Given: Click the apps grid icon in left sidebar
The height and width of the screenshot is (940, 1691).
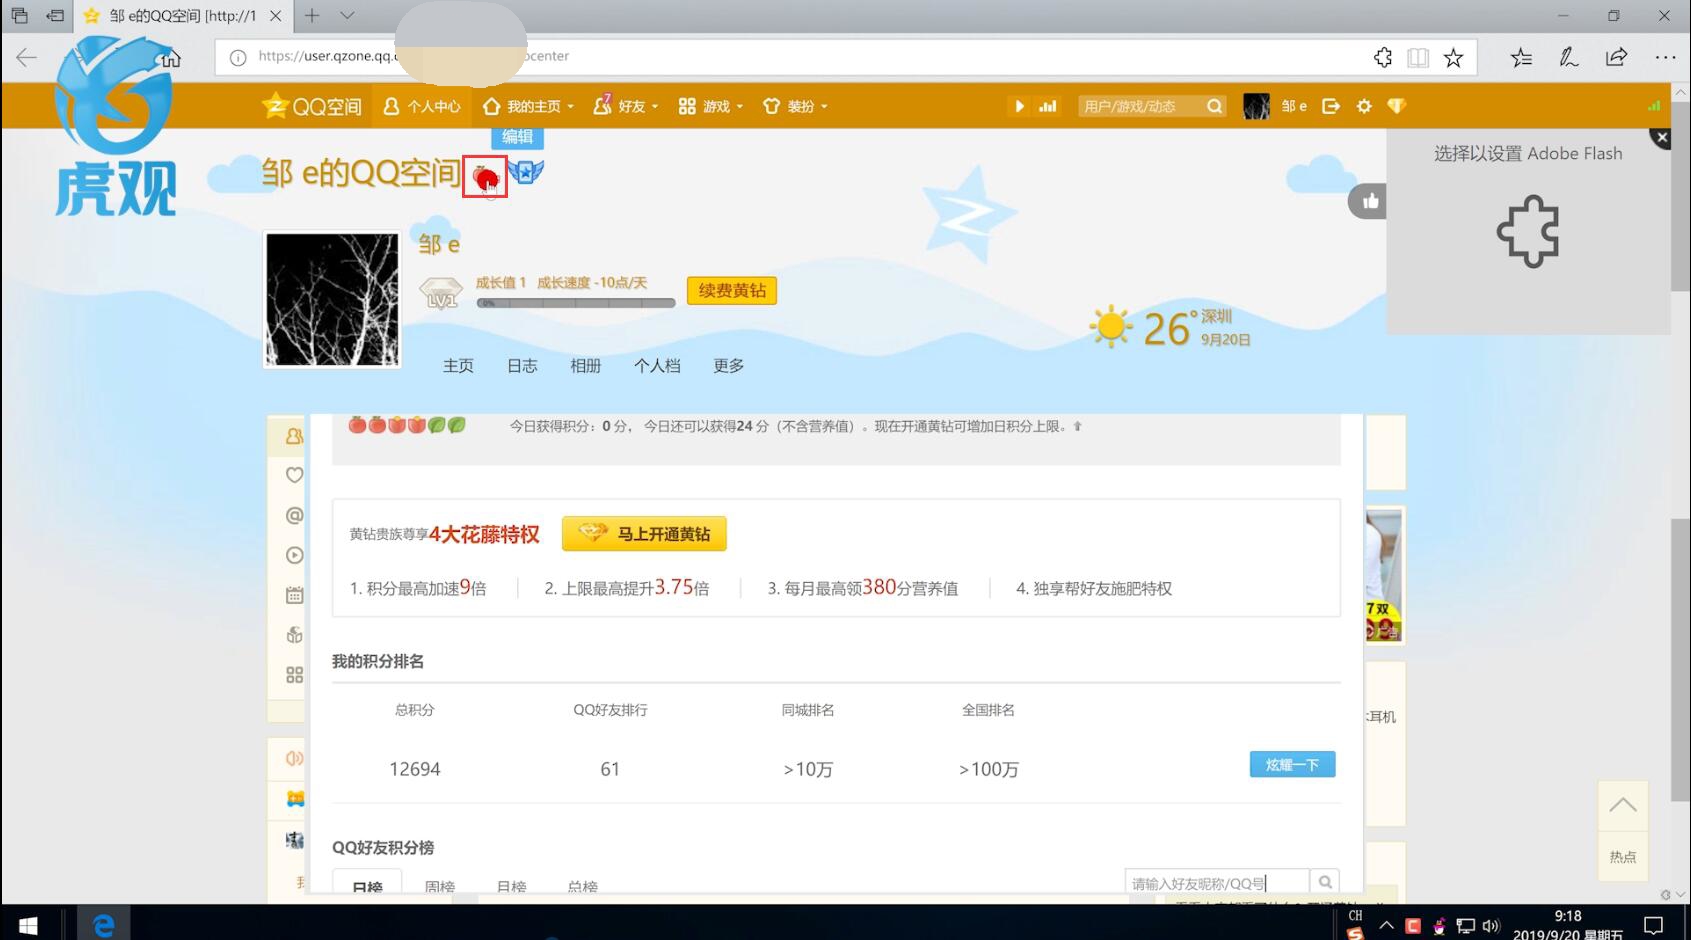Looking at the screenshot, I should point(294,675).
